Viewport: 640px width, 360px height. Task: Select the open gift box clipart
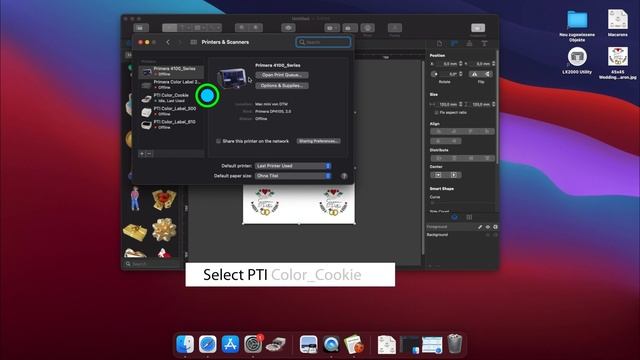[164, 199]
